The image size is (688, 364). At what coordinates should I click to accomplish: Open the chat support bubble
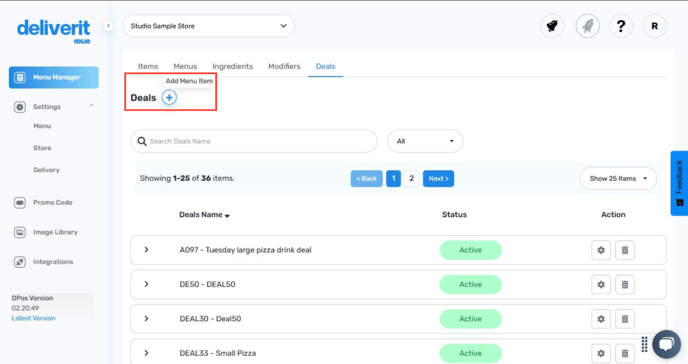click(x=666, y=344)
